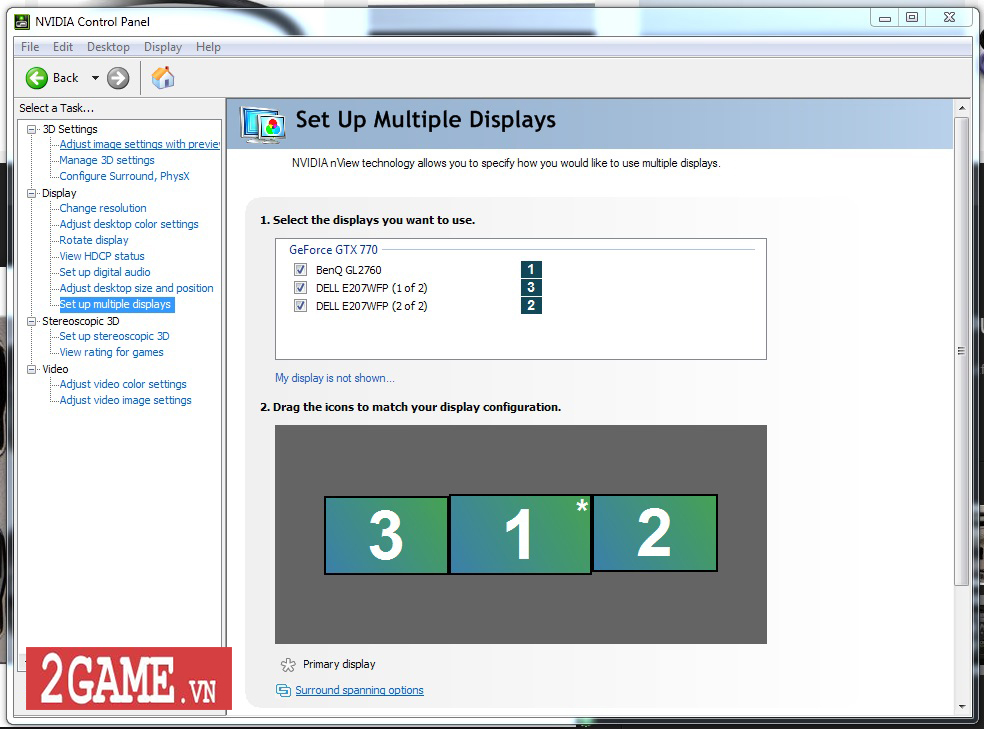
Task: Open Manage 3D settings
Action: pyautogui.click(x=107, y=161)
